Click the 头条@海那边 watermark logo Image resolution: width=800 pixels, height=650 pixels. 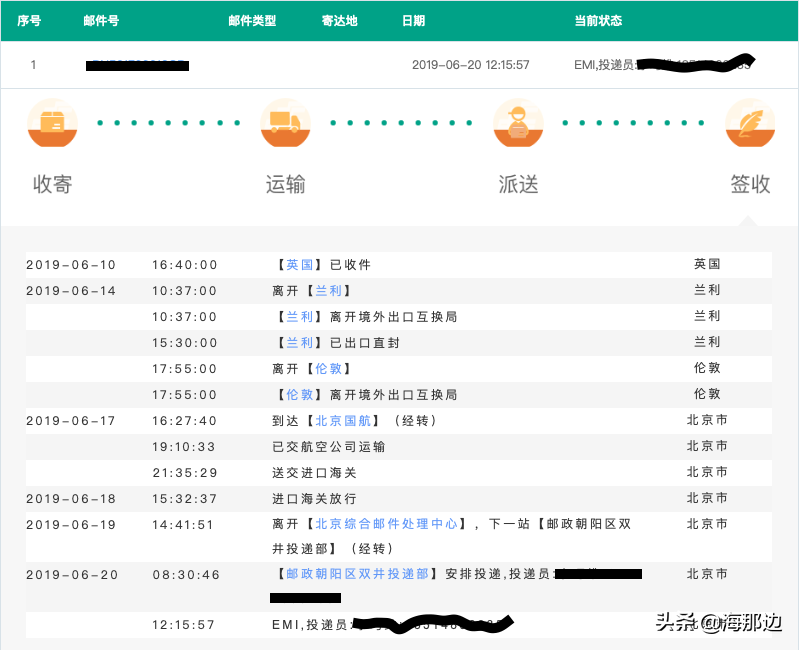coord(720,625)
